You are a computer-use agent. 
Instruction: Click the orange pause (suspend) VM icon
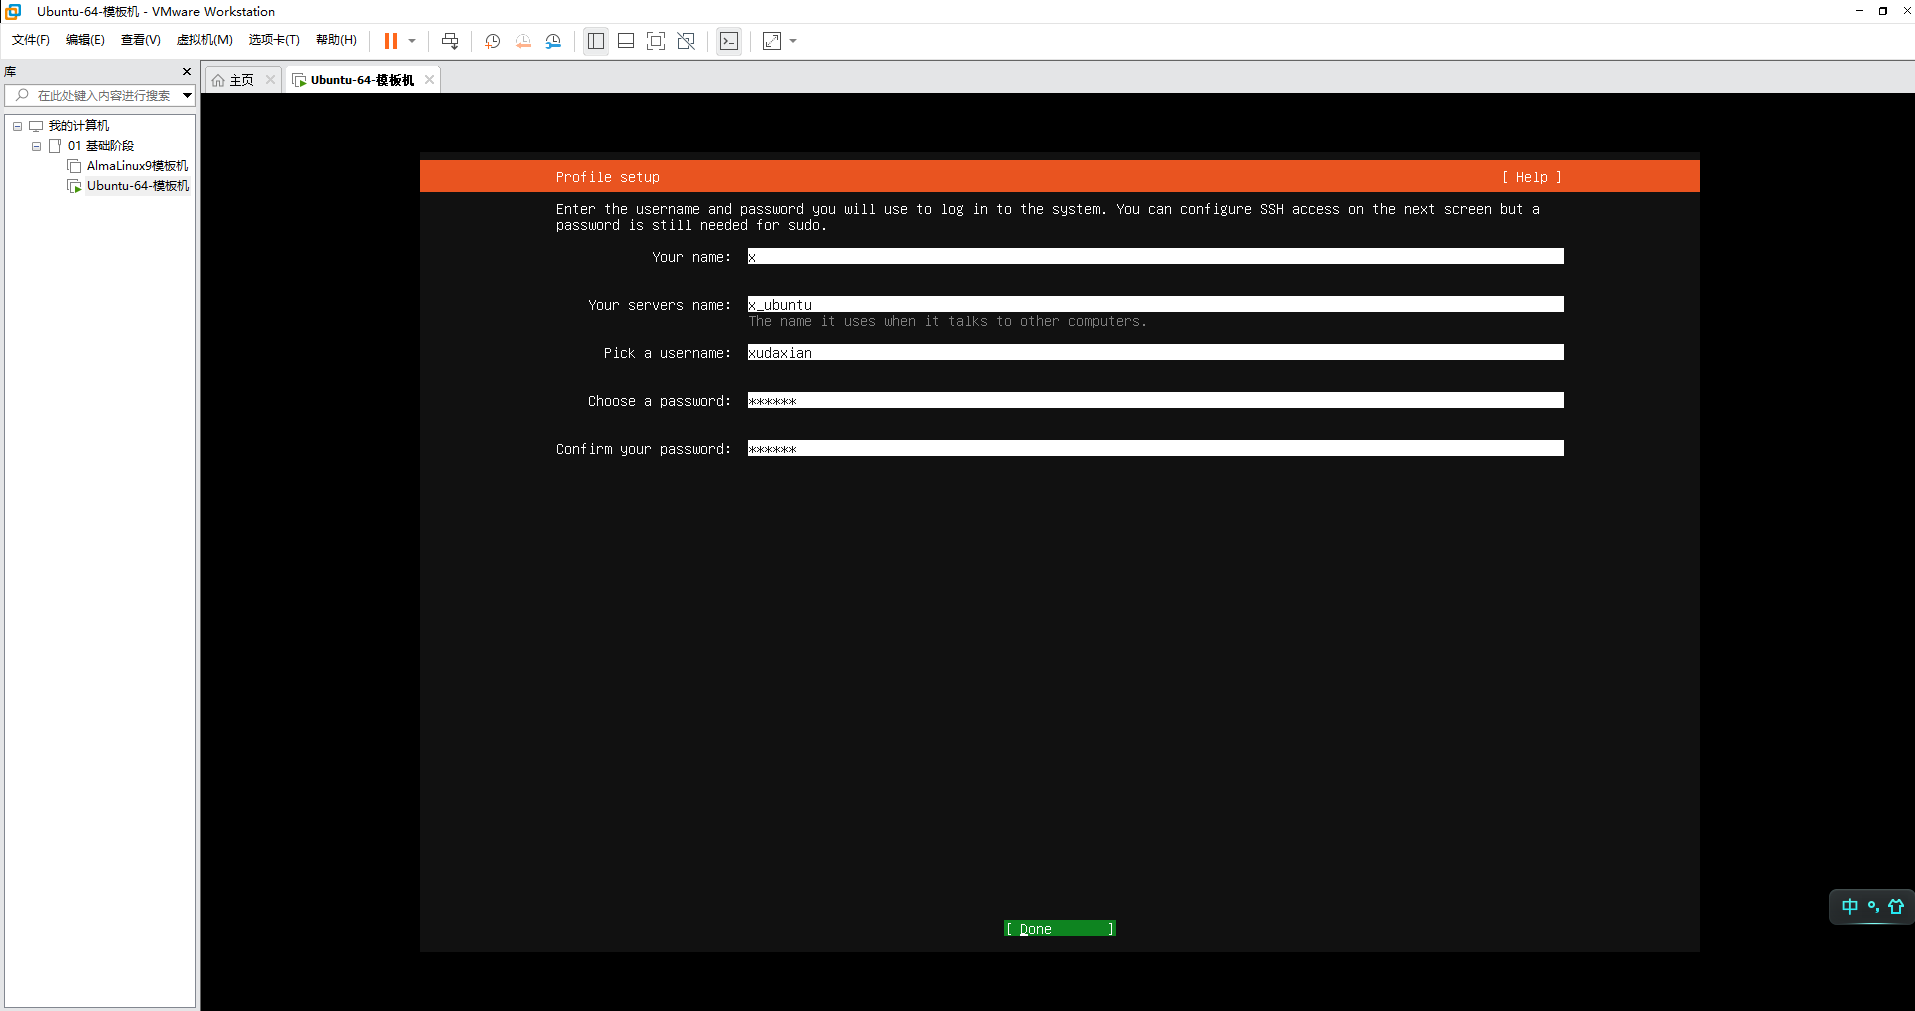coord(391,41)
